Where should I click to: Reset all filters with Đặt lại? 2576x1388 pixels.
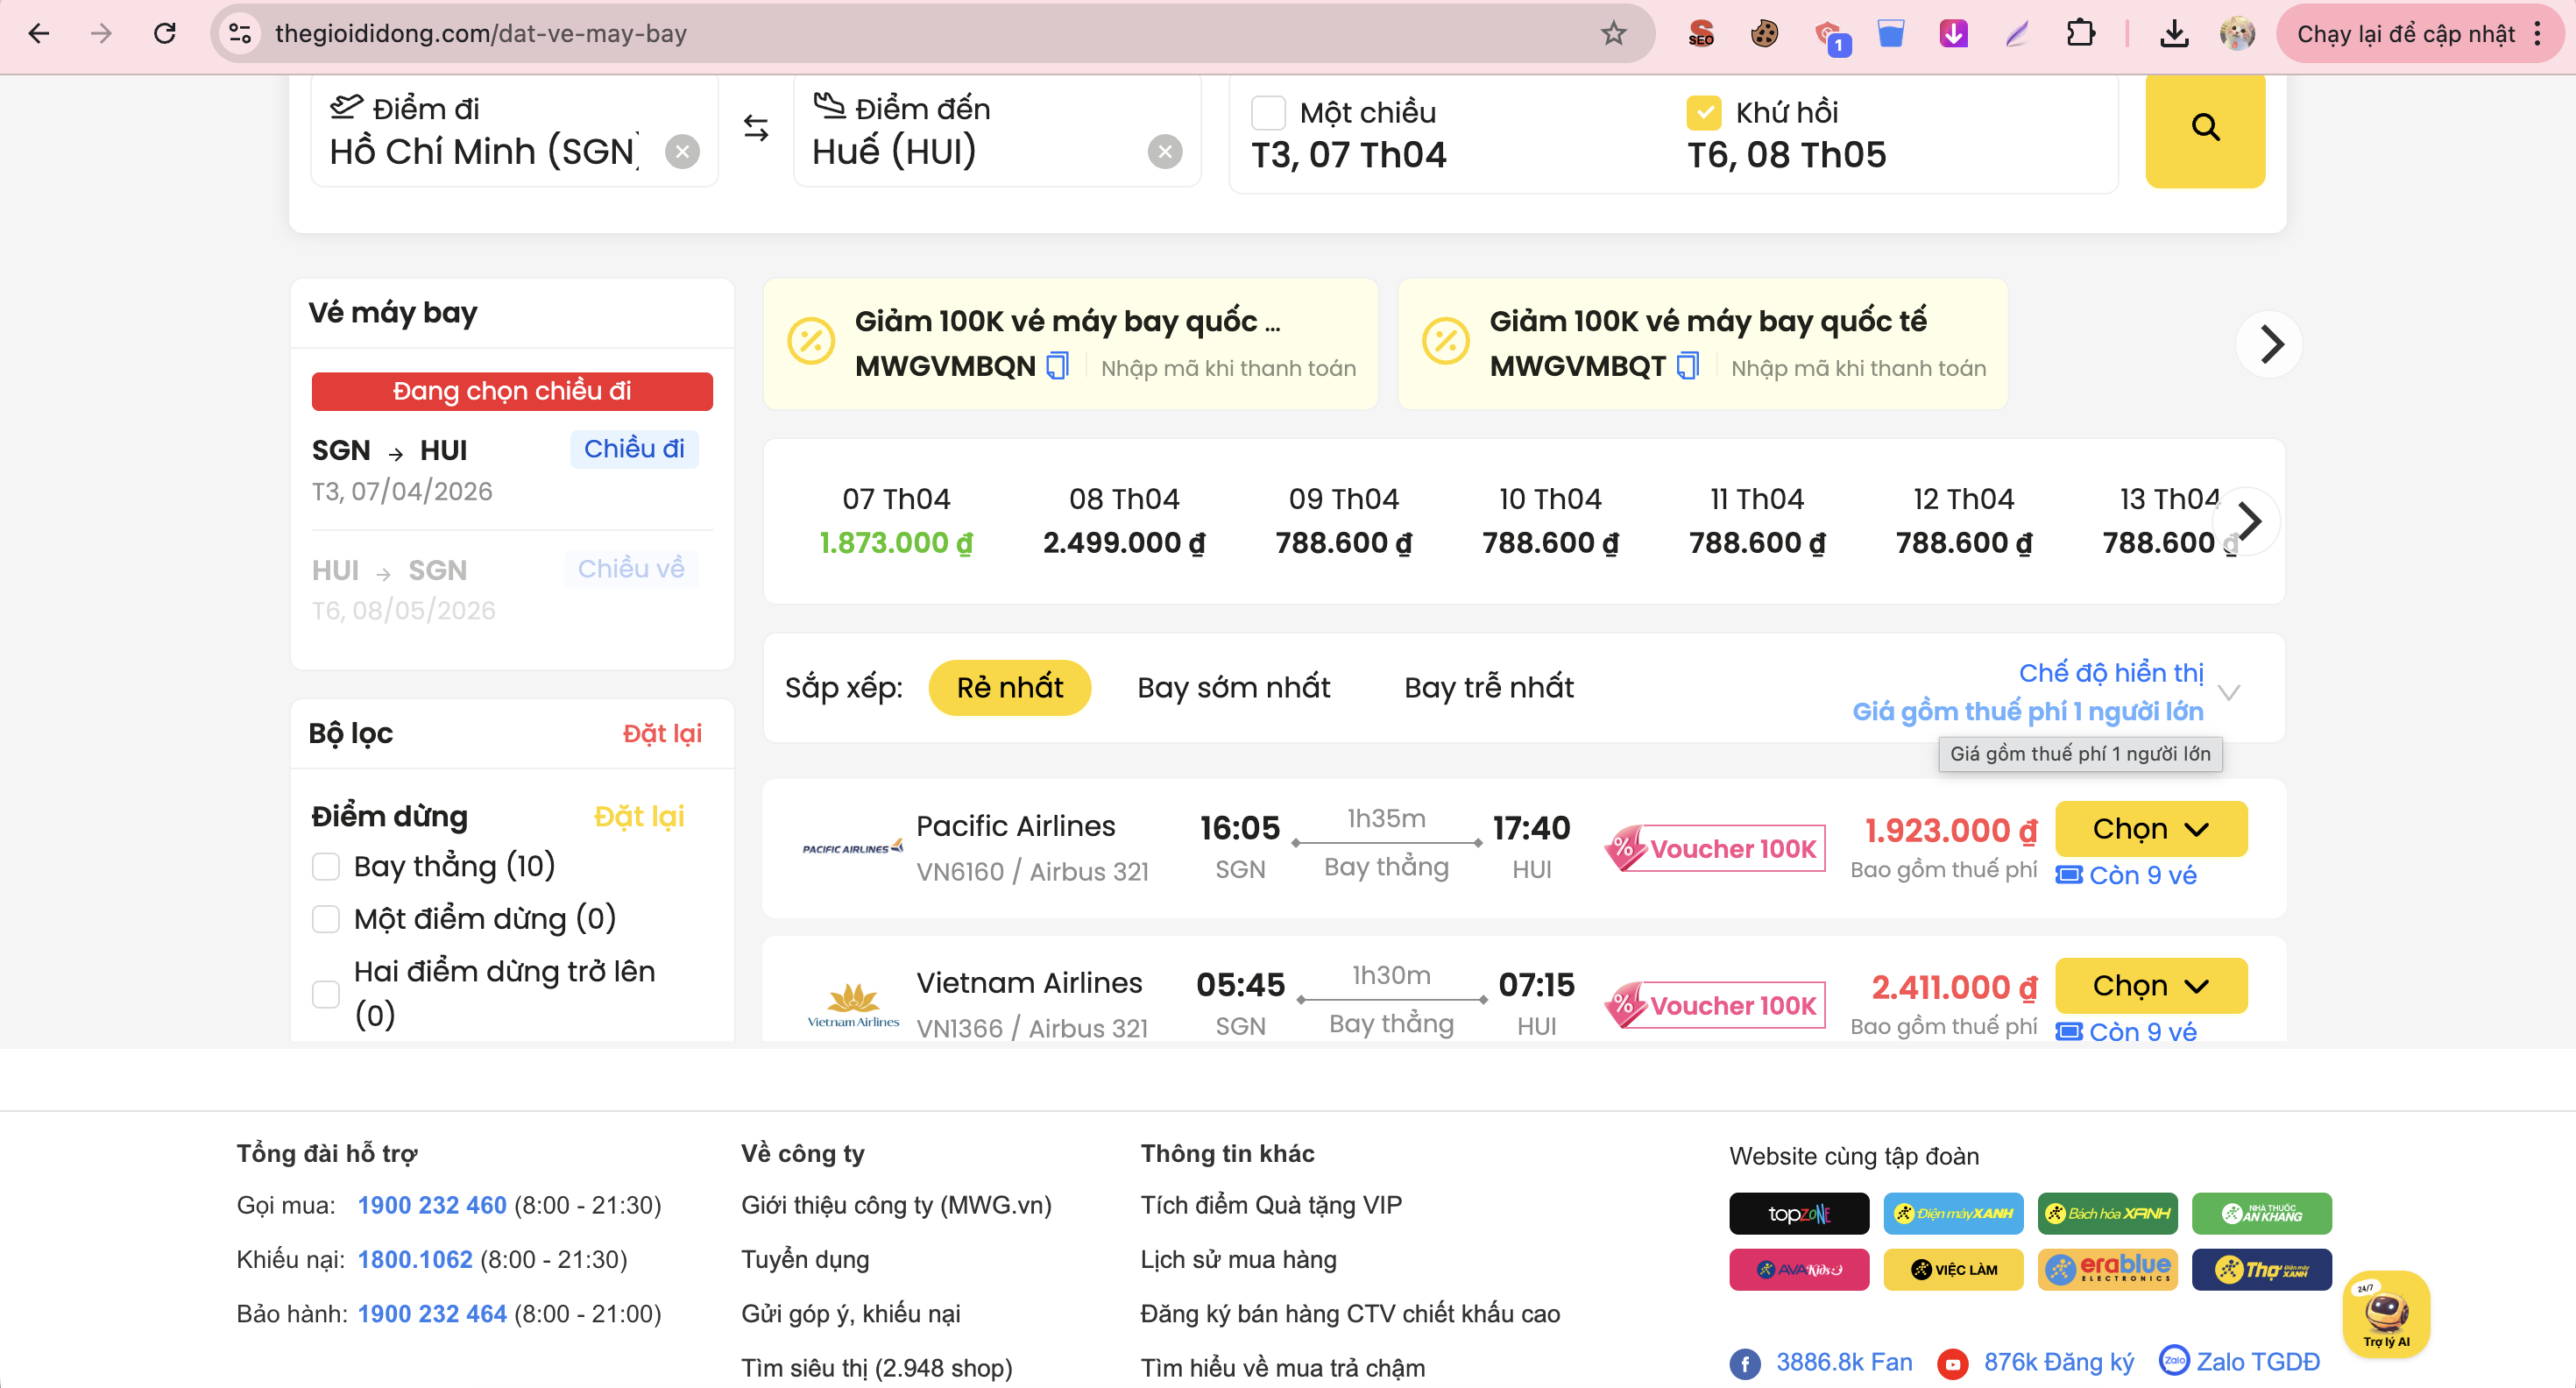[x=662, y=734]
